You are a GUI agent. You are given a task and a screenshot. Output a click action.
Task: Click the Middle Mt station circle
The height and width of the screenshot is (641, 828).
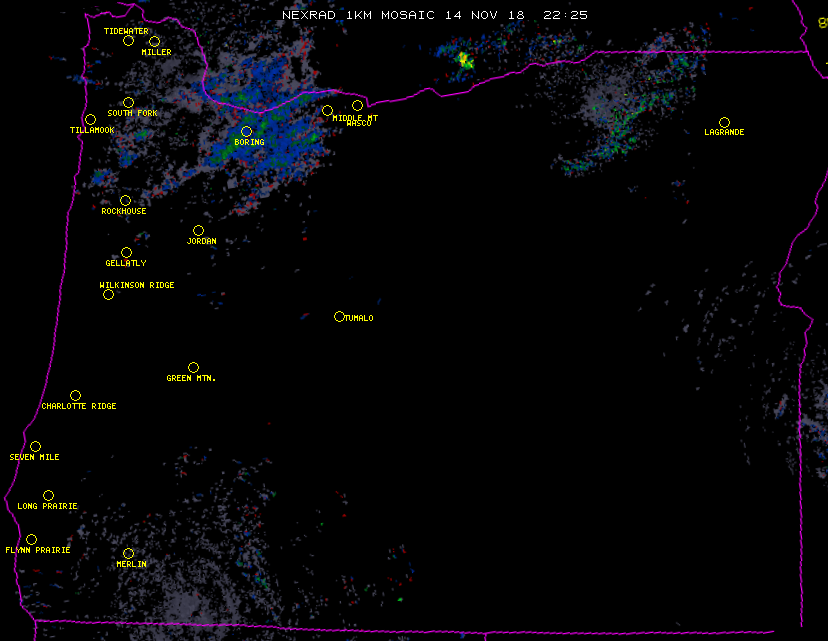(x=327, y=110)
